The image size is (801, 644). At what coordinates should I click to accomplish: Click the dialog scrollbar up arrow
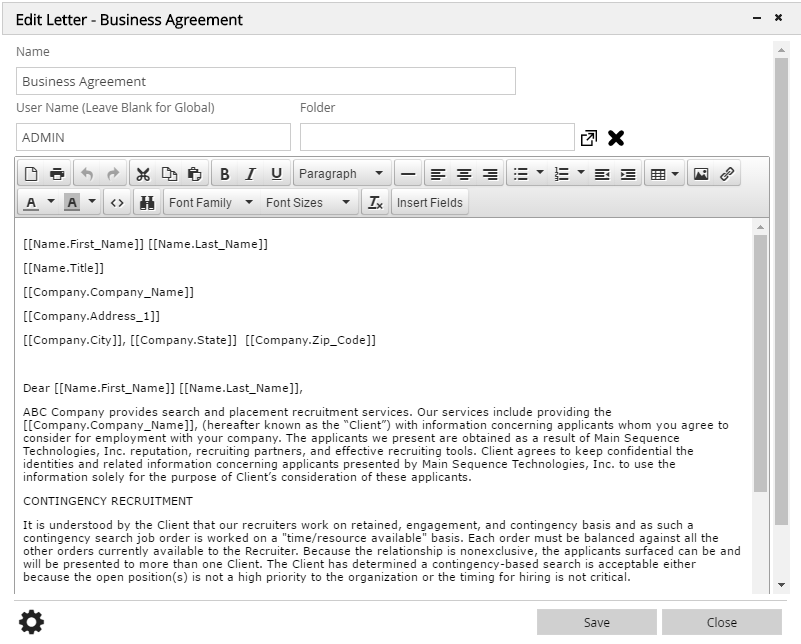tap(781, 50)
